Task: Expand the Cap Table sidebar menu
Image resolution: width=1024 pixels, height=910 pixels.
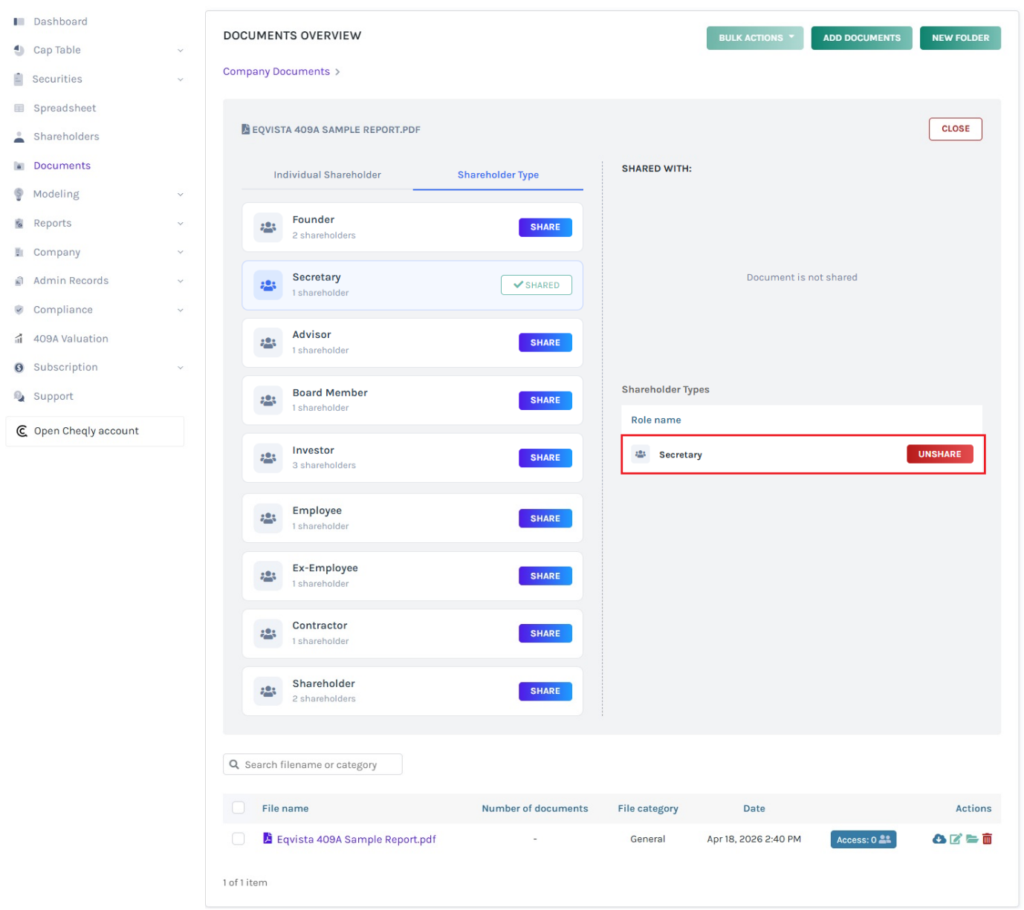Action: 180,50
